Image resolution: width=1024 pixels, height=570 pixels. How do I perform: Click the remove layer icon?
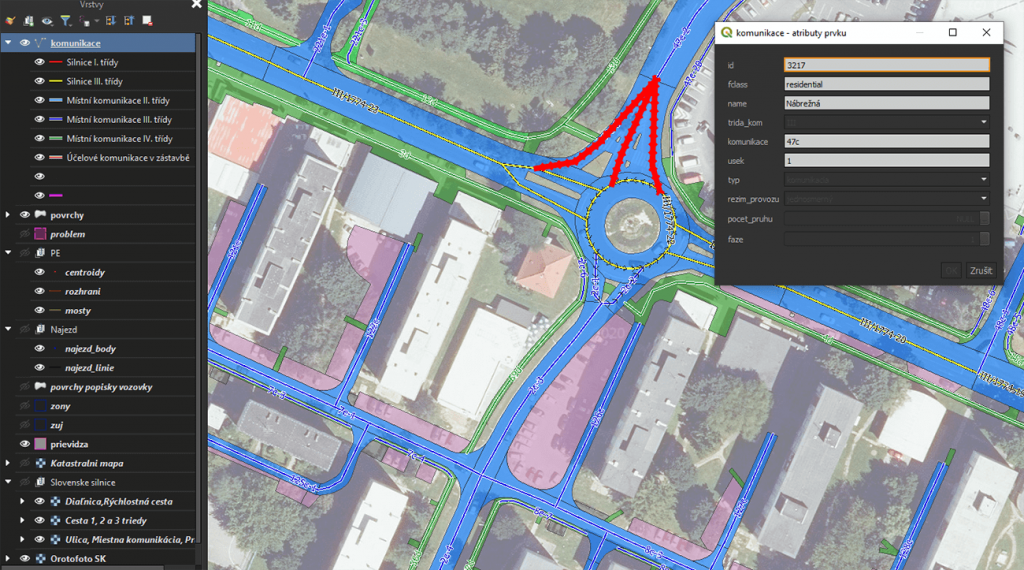click(147, 20)
